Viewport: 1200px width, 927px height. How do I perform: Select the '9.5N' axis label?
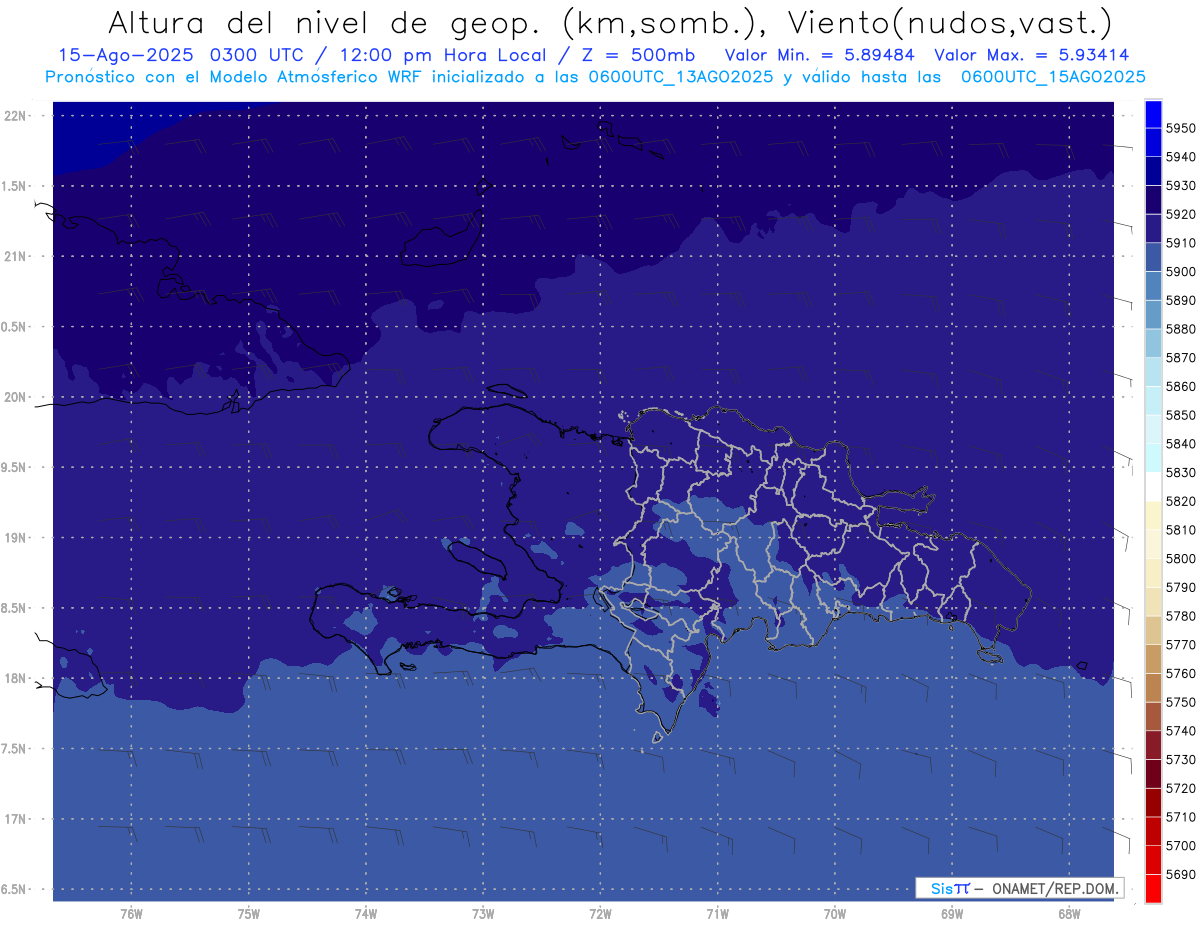(x=14, y=467)
